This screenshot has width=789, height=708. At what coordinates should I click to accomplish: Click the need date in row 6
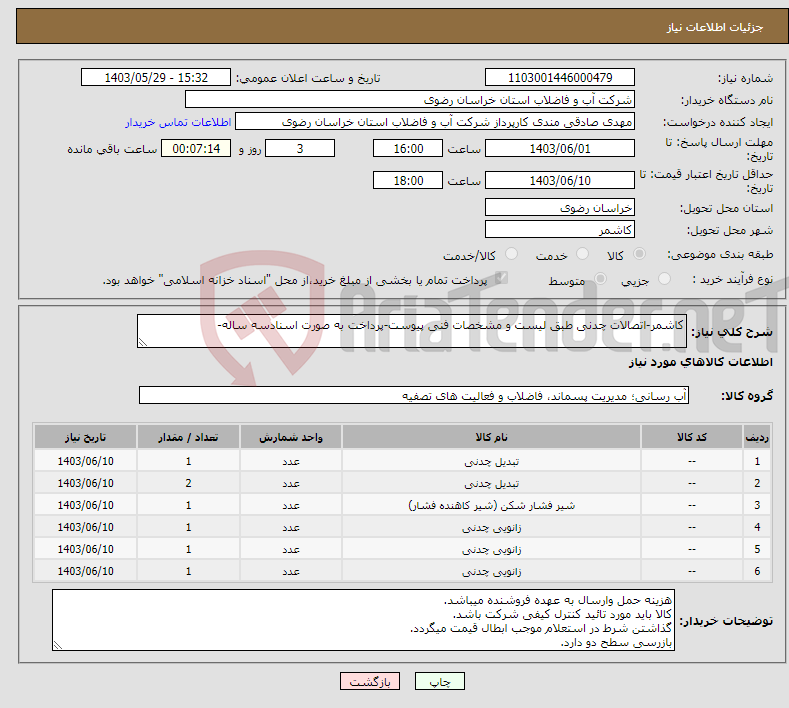86,571
